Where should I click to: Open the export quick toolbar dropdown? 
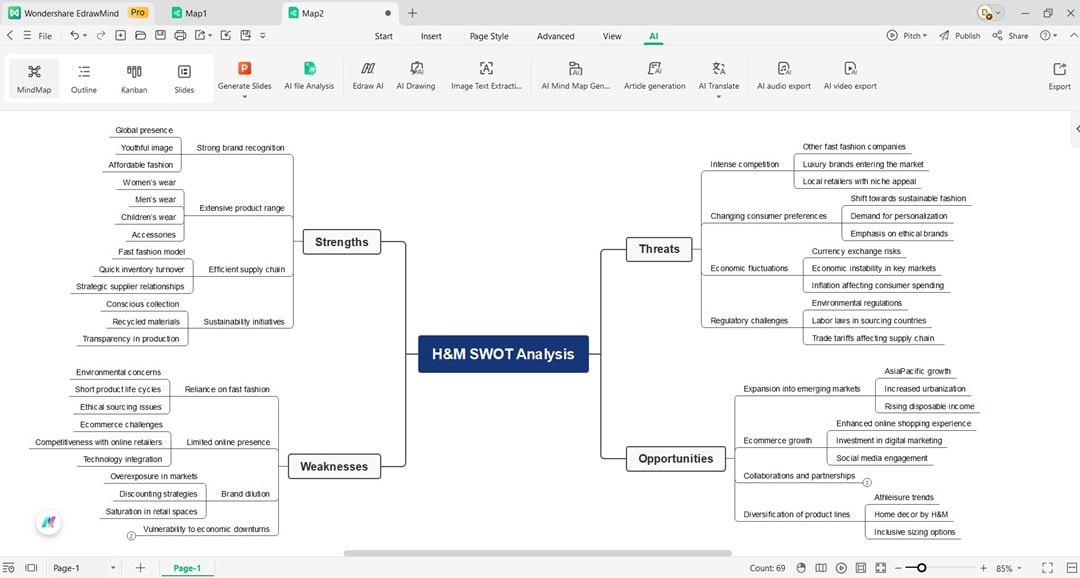(x=210, y=36)
